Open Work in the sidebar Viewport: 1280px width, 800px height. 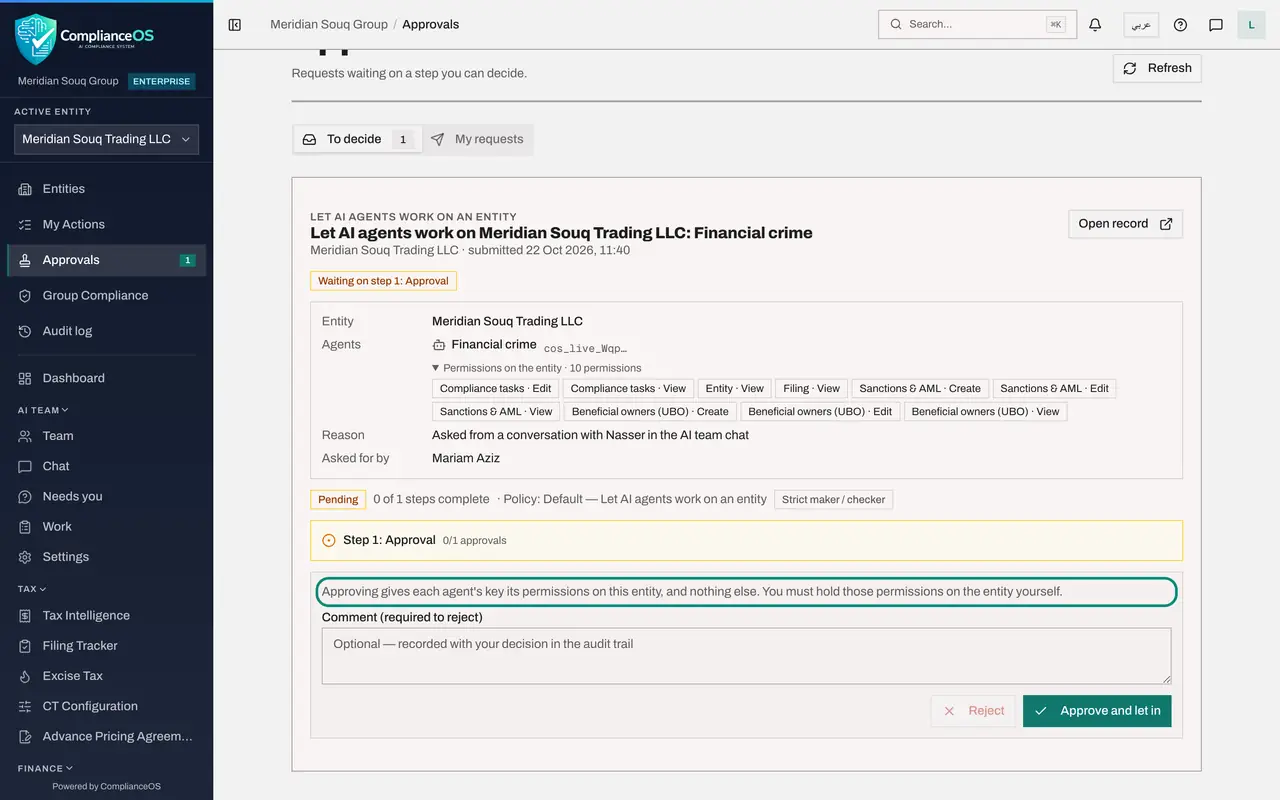click(x=106, y=526)
